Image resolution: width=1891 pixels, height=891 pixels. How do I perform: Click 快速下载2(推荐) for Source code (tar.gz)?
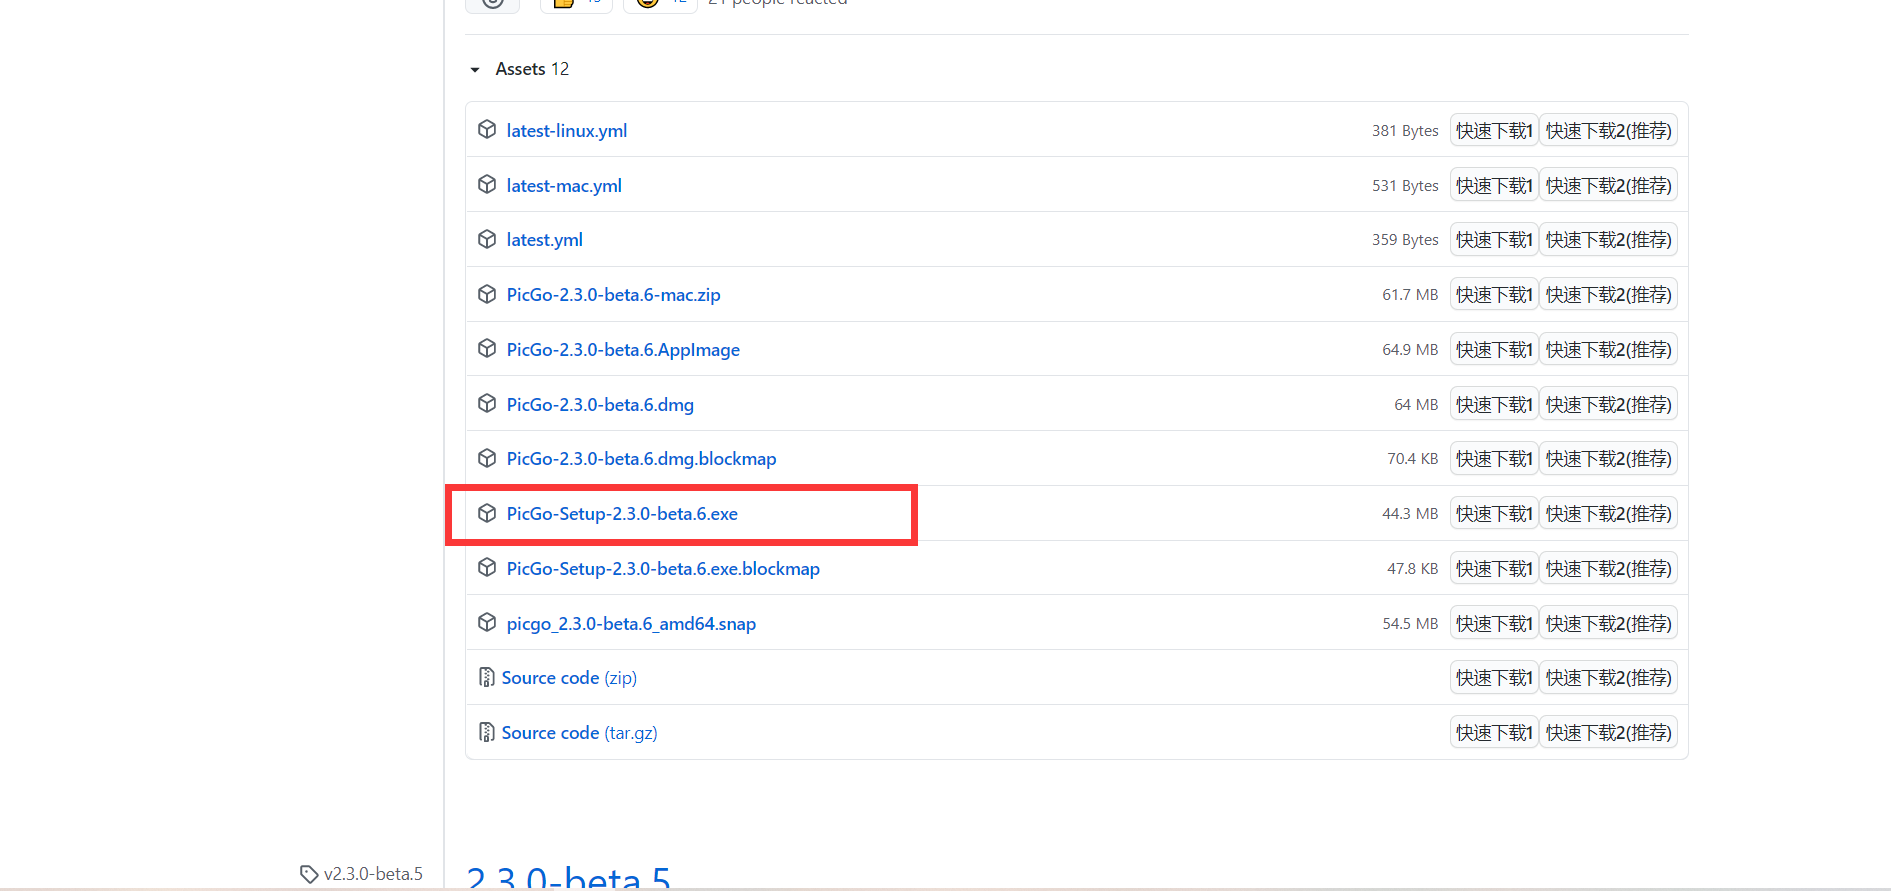coord(1609,733)
